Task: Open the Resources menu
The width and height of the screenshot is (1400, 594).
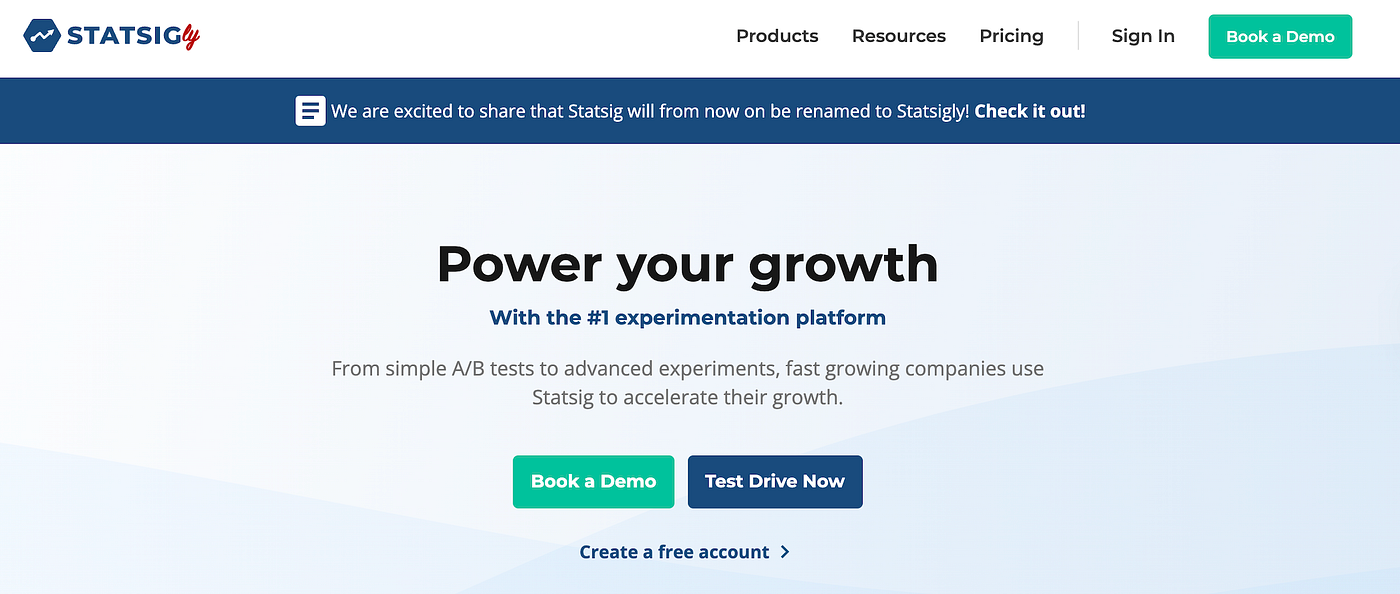Action: (x=898, y=36)
